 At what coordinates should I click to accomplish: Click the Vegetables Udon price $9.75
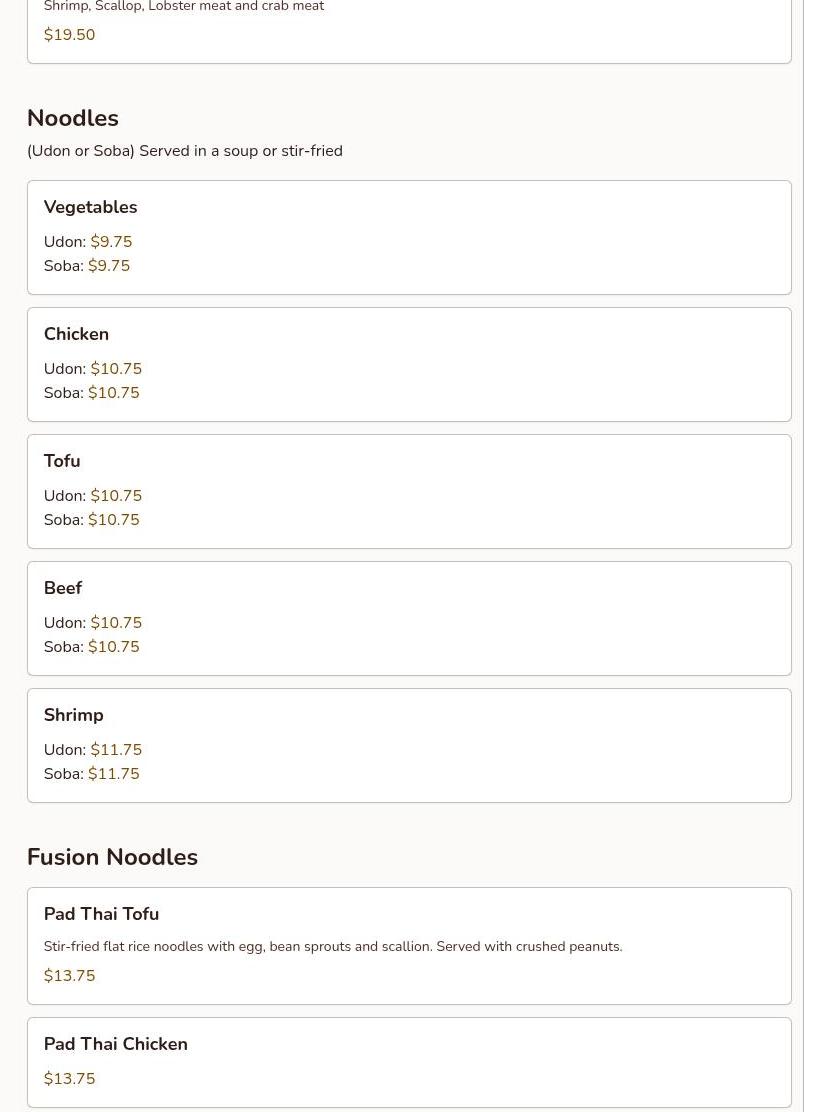111,242
